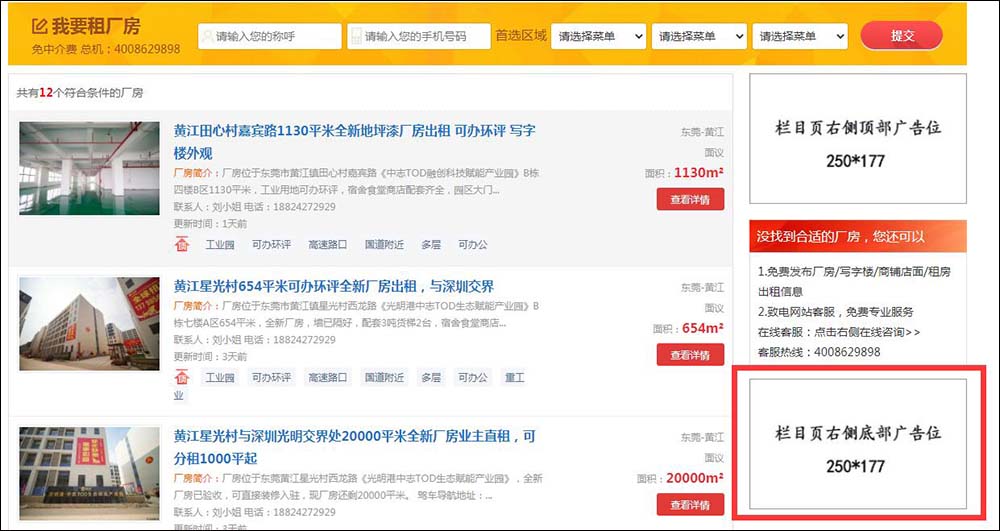Click the 可办环评 tag in the 1130平米 listing
Screen dimensions: 1000x531
click(271, 244)
